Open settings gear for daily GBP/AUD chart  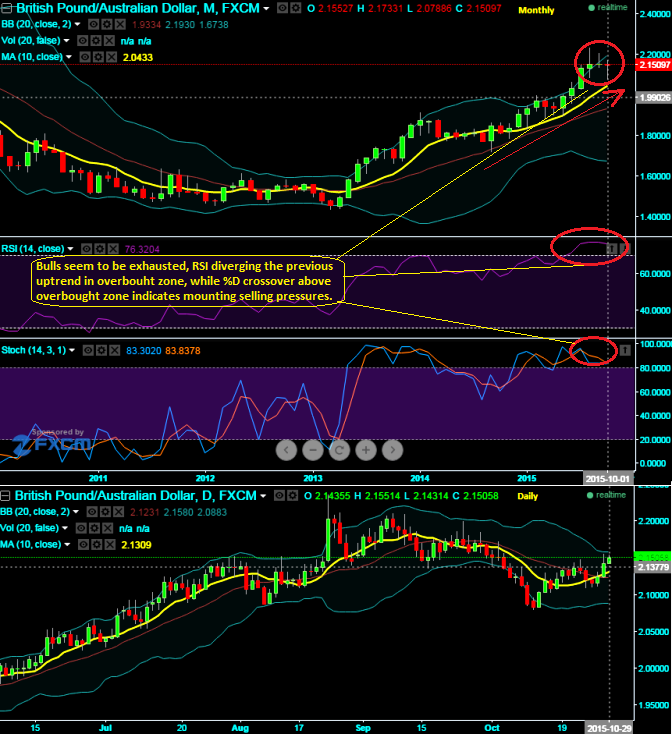coord(292,495)
